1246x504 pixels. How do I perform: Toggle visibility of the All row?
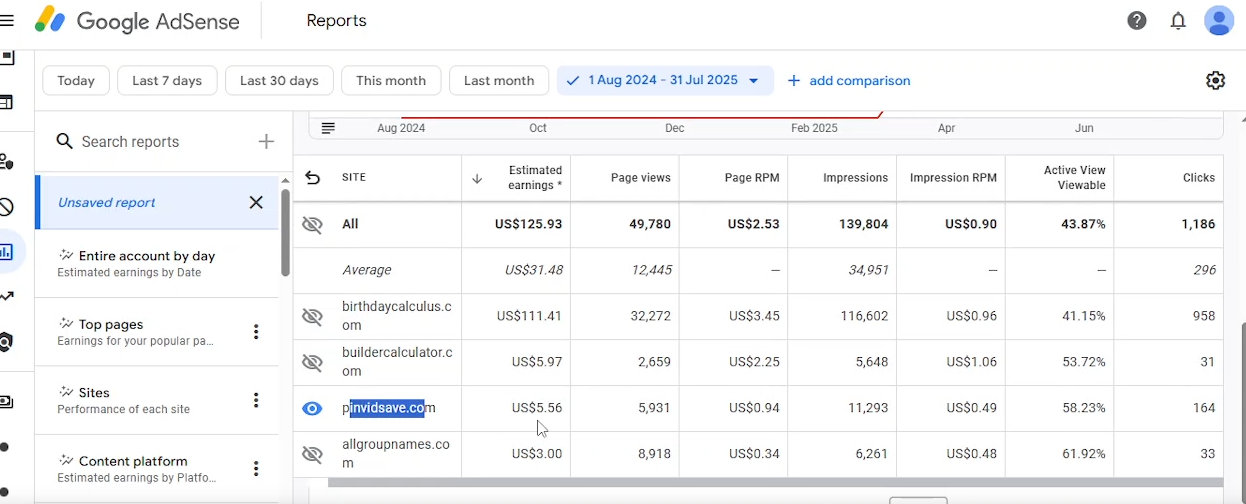(x=313, y=225)
